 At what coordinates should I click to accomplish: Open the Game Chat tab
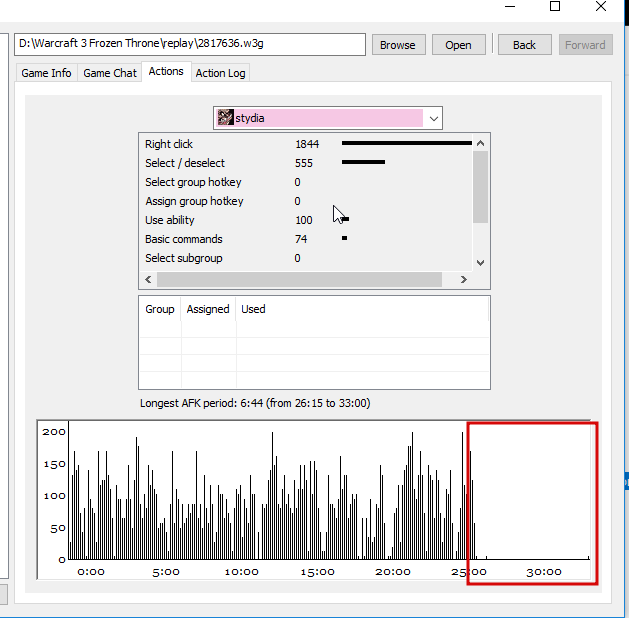pyautogui.click(x=110, y=73)
